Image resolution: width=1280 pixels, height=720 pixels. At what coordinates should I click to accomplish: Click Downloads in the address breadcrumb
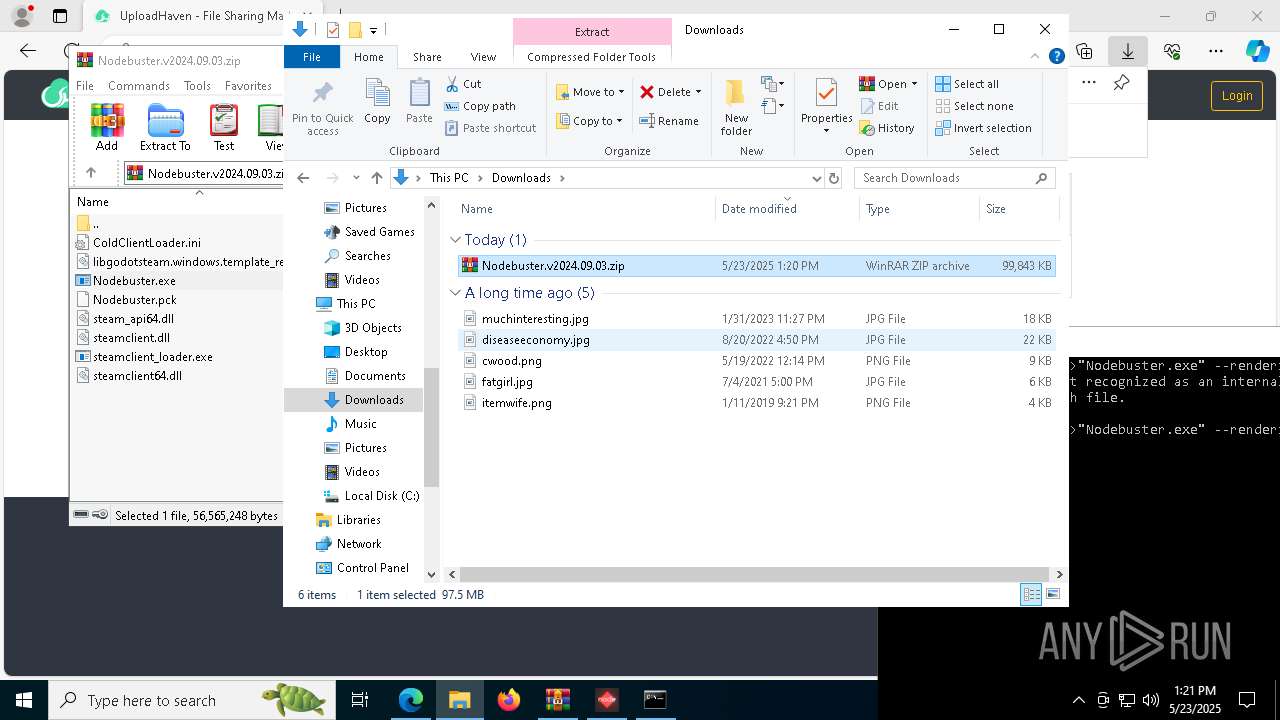click(521, 178)
